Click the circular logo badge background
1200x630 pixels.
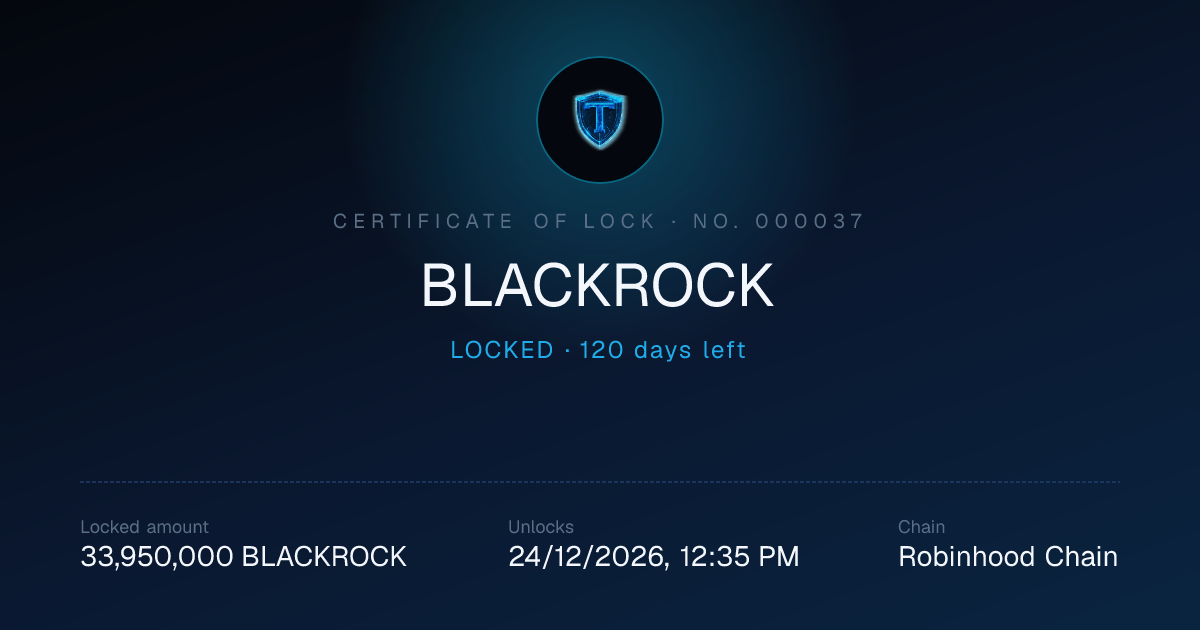click(600, 120)
